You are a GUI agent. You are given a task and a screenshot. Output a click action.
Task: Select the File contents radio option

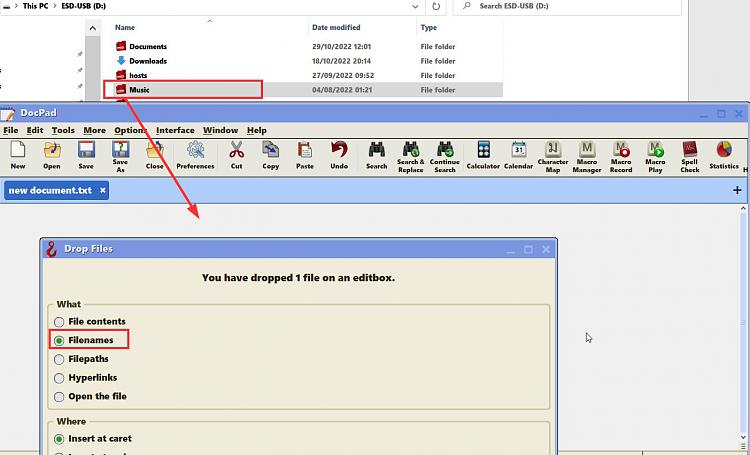point(59,322)
